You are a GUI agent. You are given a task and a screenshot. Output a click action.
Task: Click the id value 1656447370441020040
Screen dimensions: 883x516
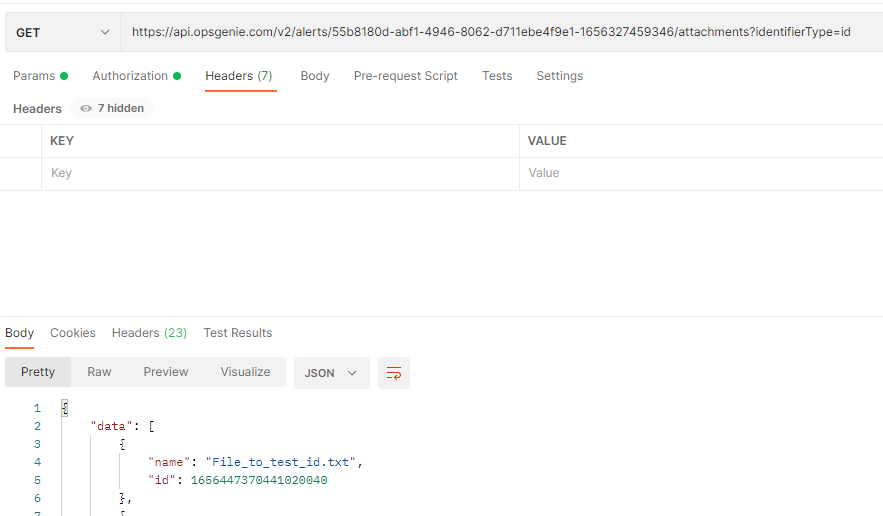(259, 481)
